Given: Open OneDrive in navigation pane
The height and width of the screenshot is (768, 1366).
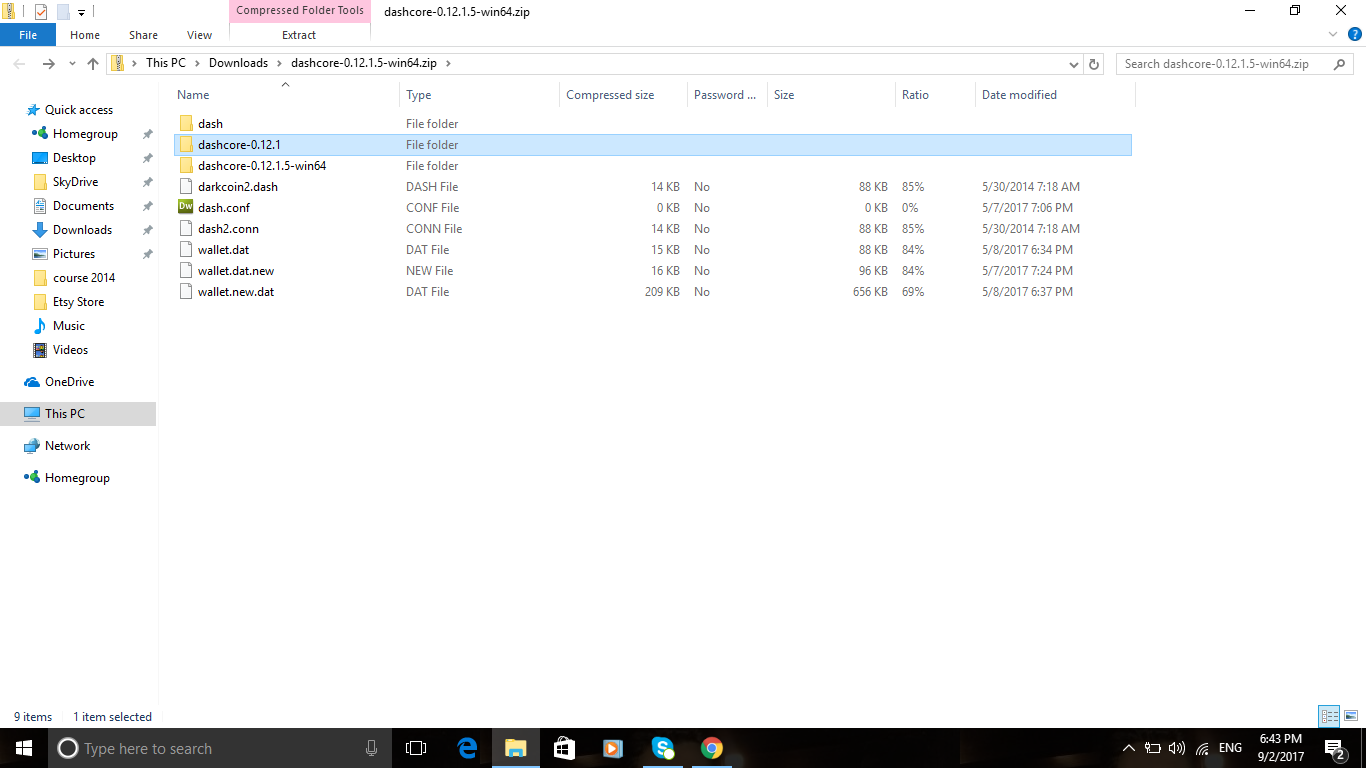Looking at the screenshot, I should coord(69,382).
